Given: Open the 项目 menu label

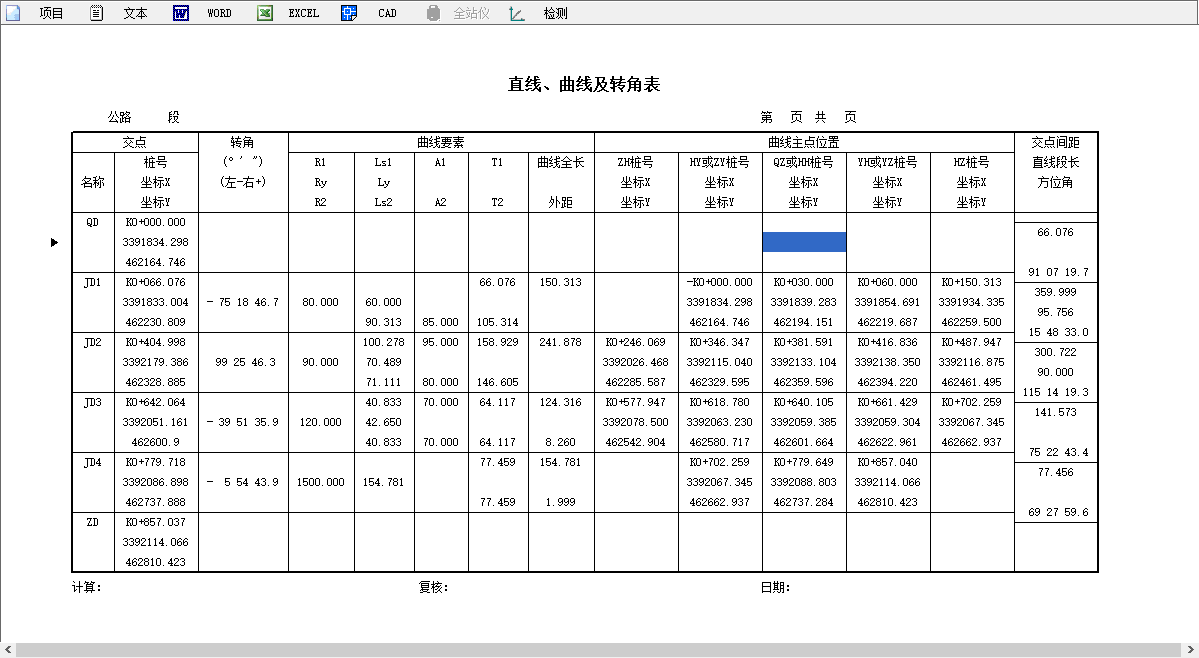Looking at the screenshot, I should [51, 13].
